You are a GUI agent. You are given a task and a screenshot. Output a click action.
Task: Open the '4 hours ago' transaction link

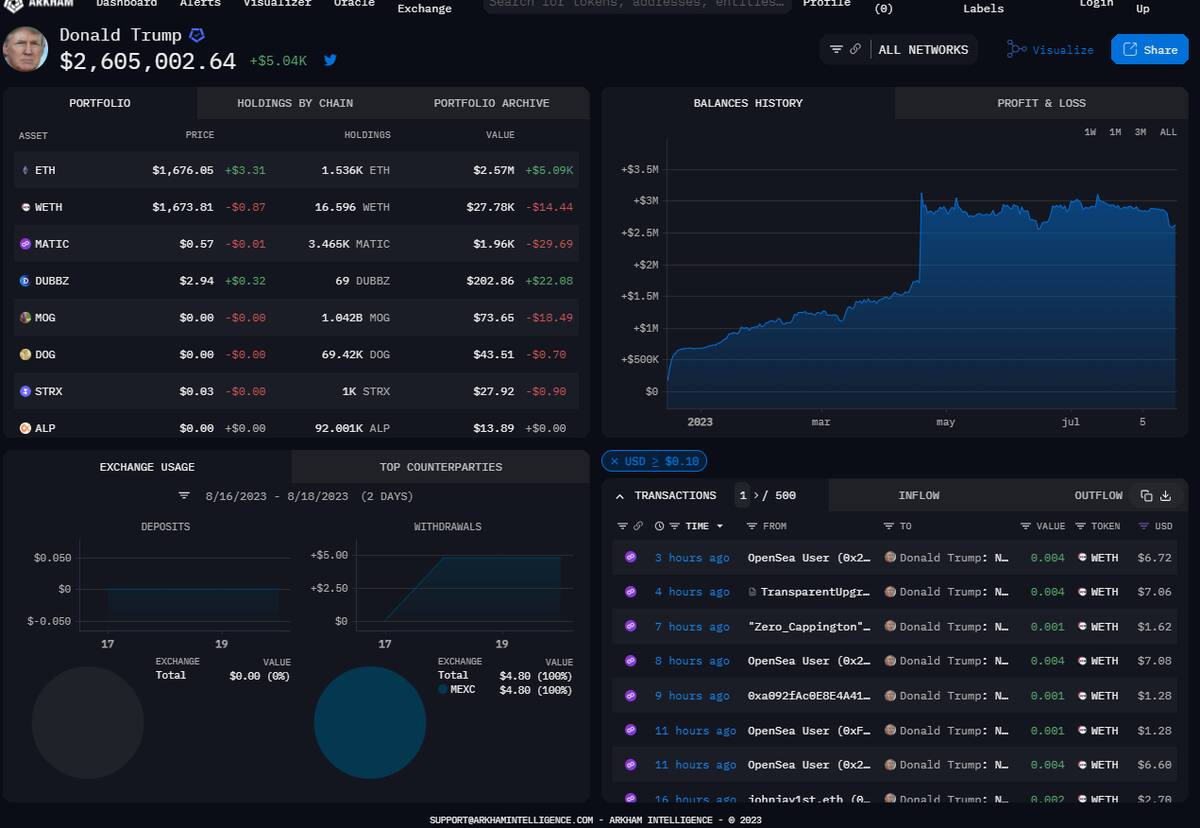pos(692,592)
